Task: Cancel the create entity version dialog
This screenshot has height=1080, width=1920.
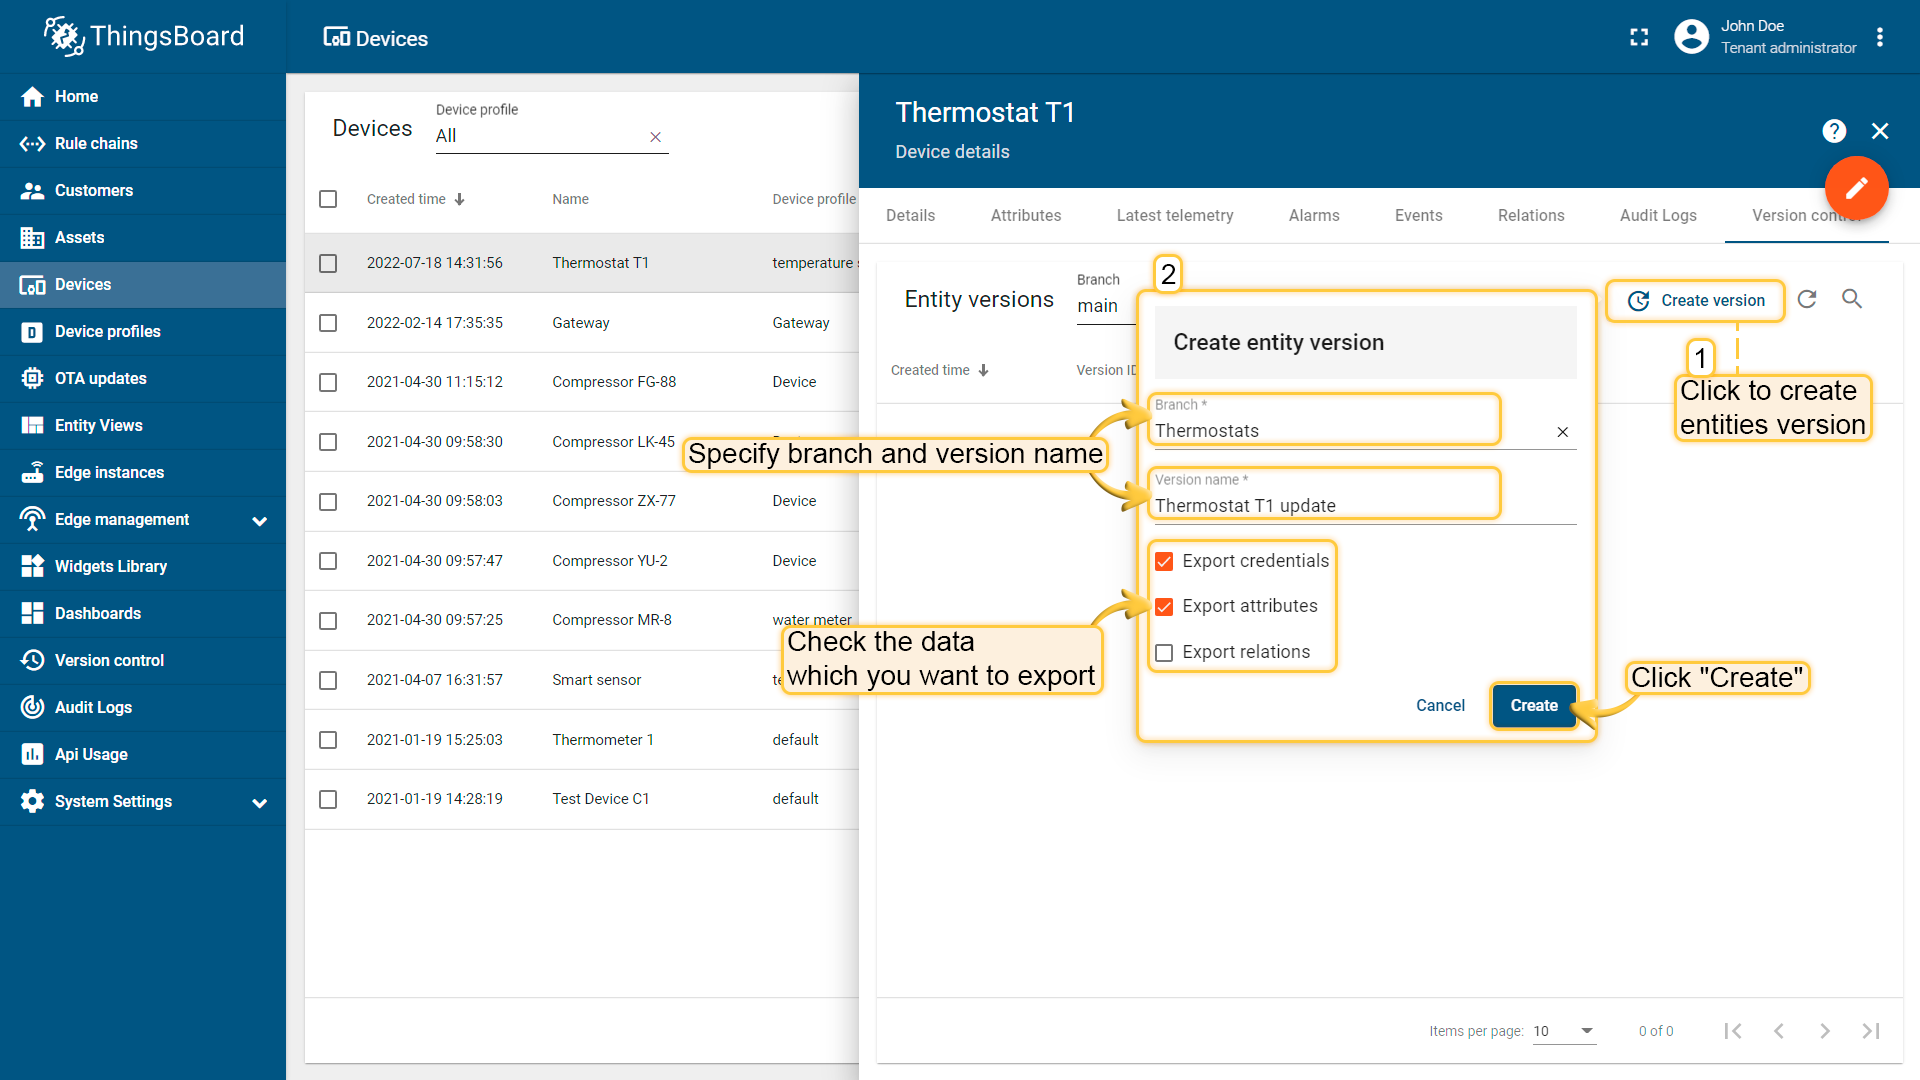Action: pyautogui.click(x=1440, y=705)
